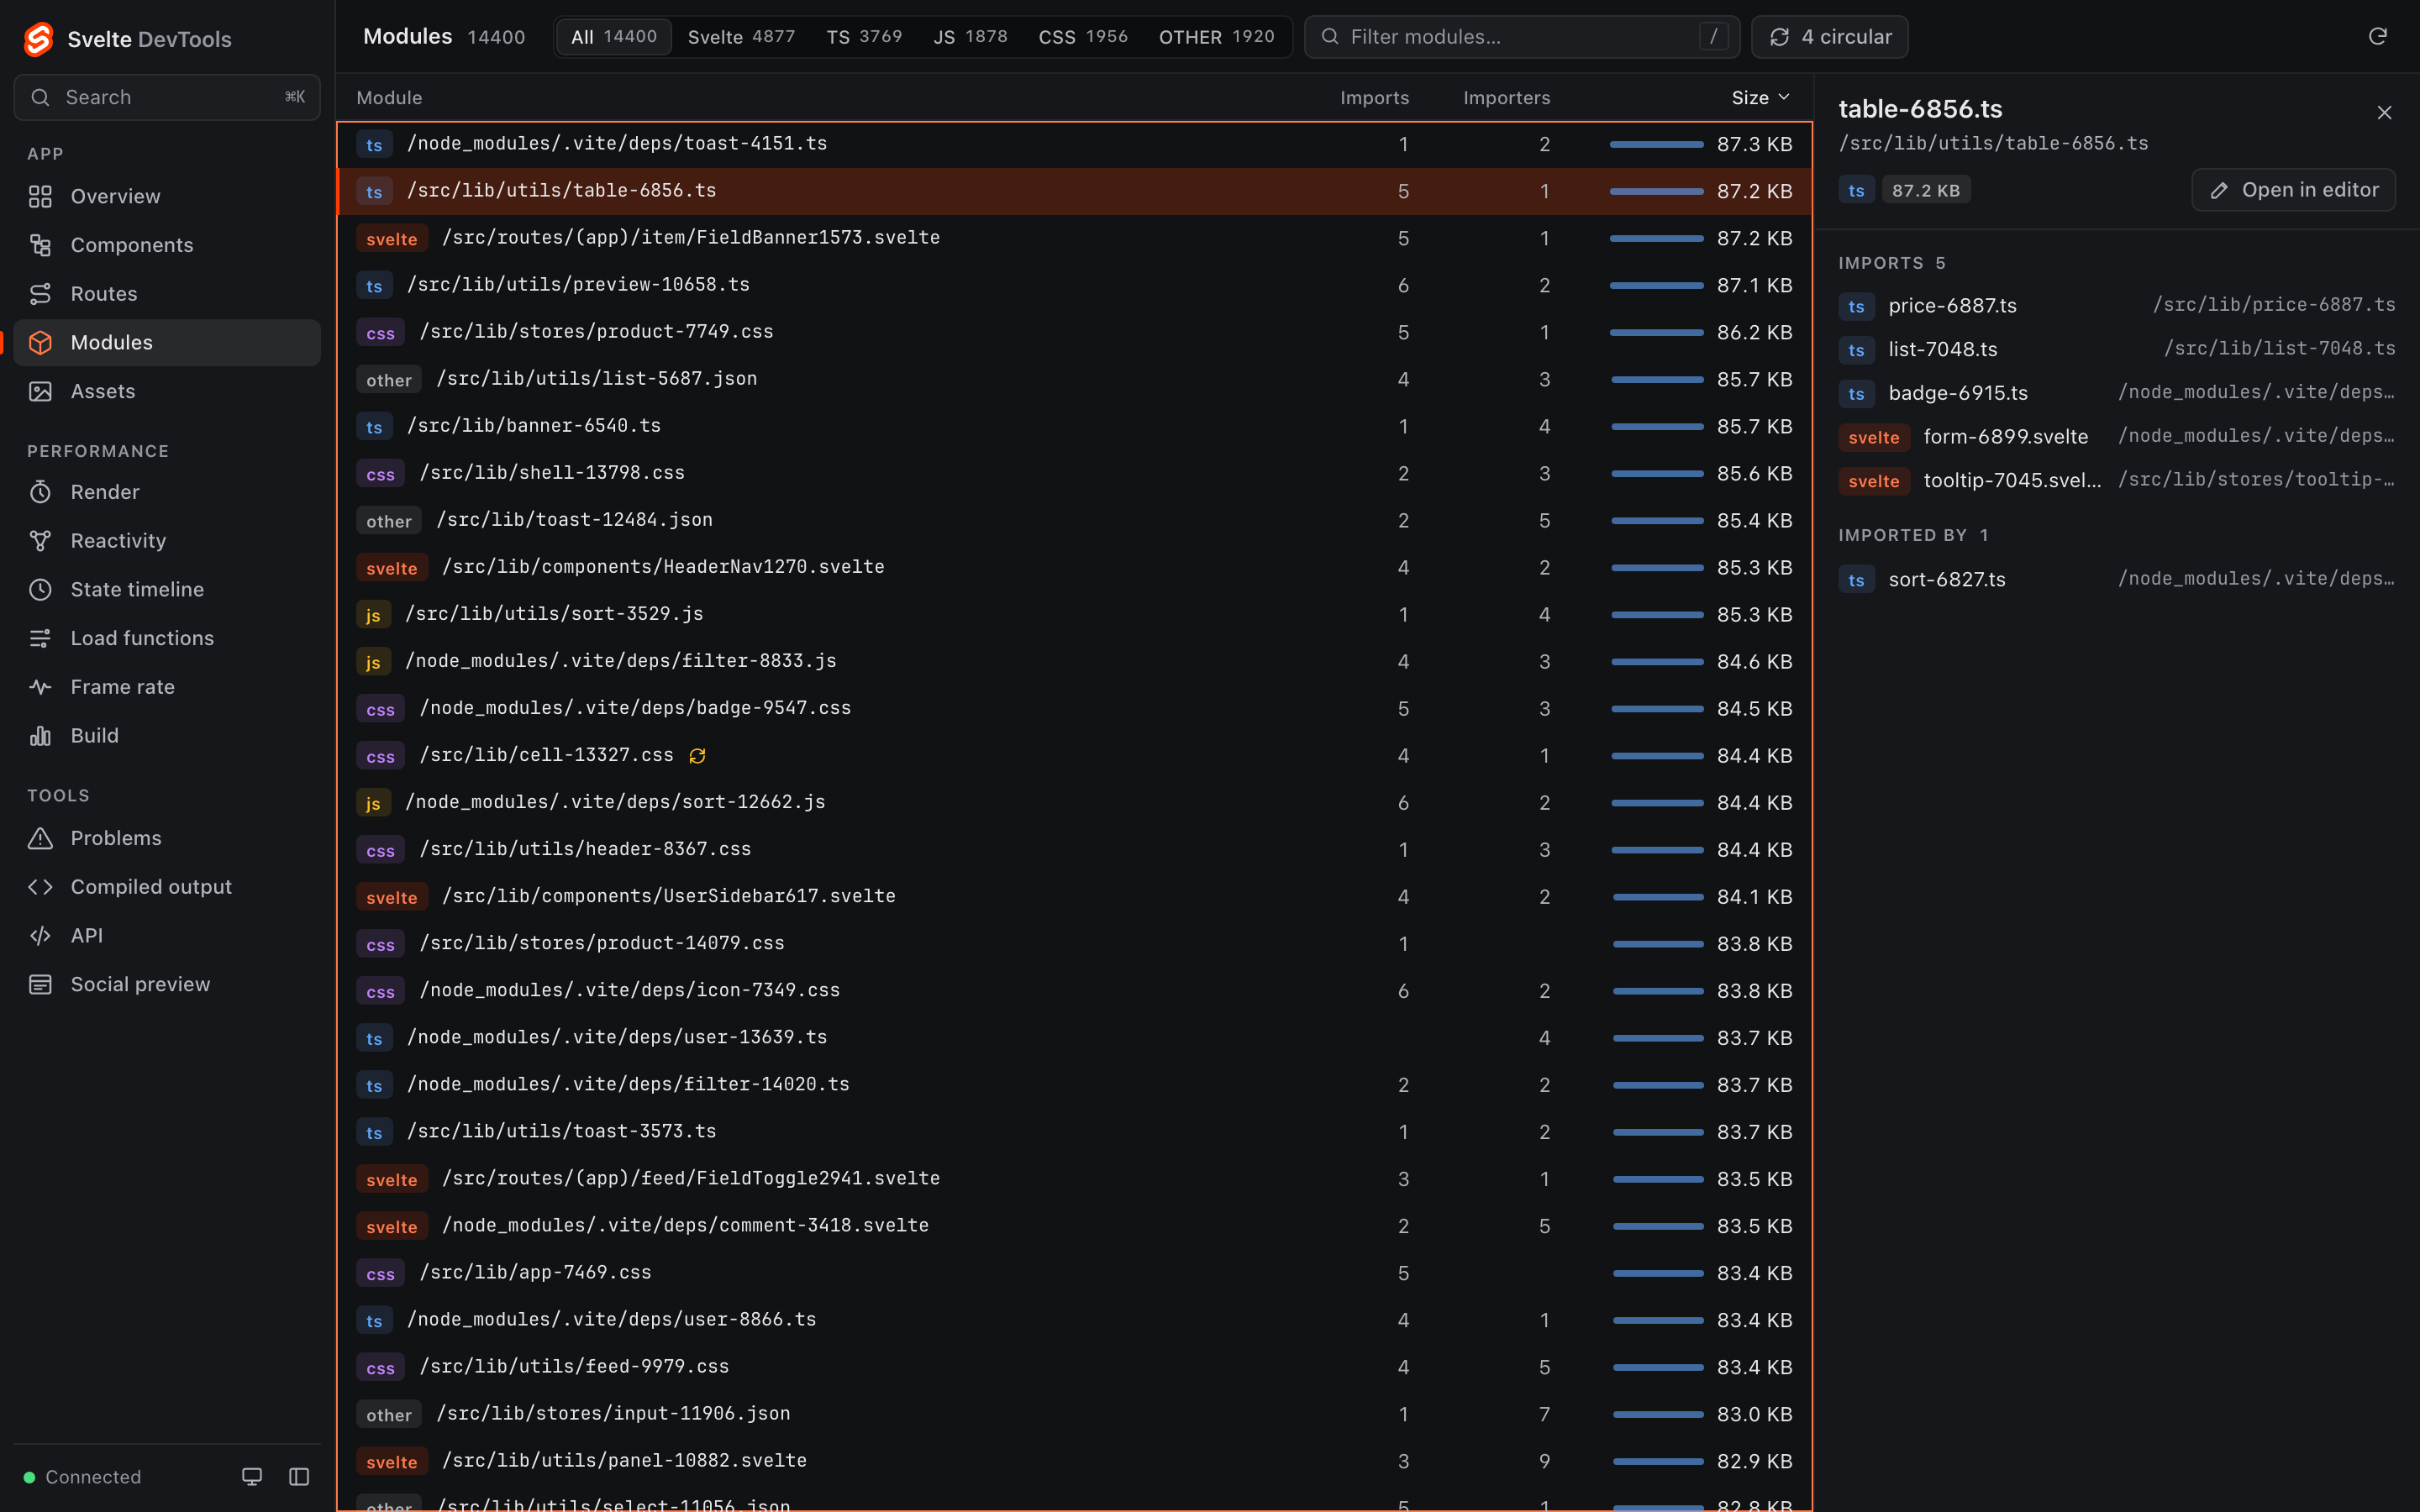The height and width of the screenshot is (1512, 2420).
Task: Filter modules by the TS 3769 tab
Action: [x=864, y=37]
